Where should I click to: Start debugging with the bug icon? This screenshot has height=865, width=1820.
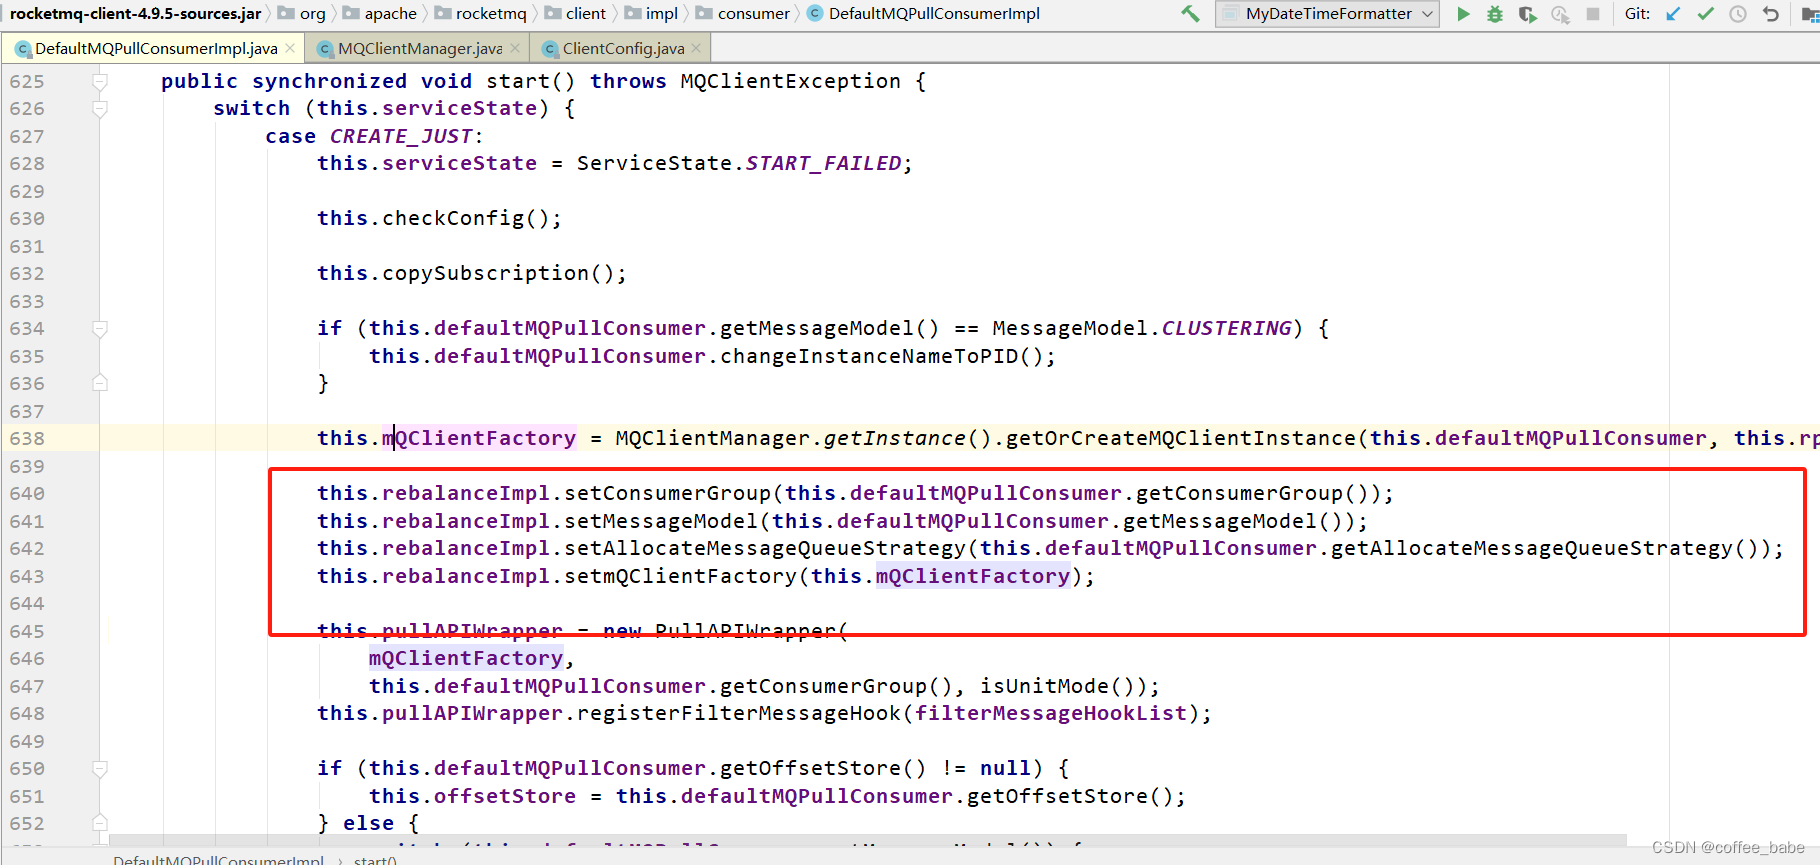[1495, 14]
